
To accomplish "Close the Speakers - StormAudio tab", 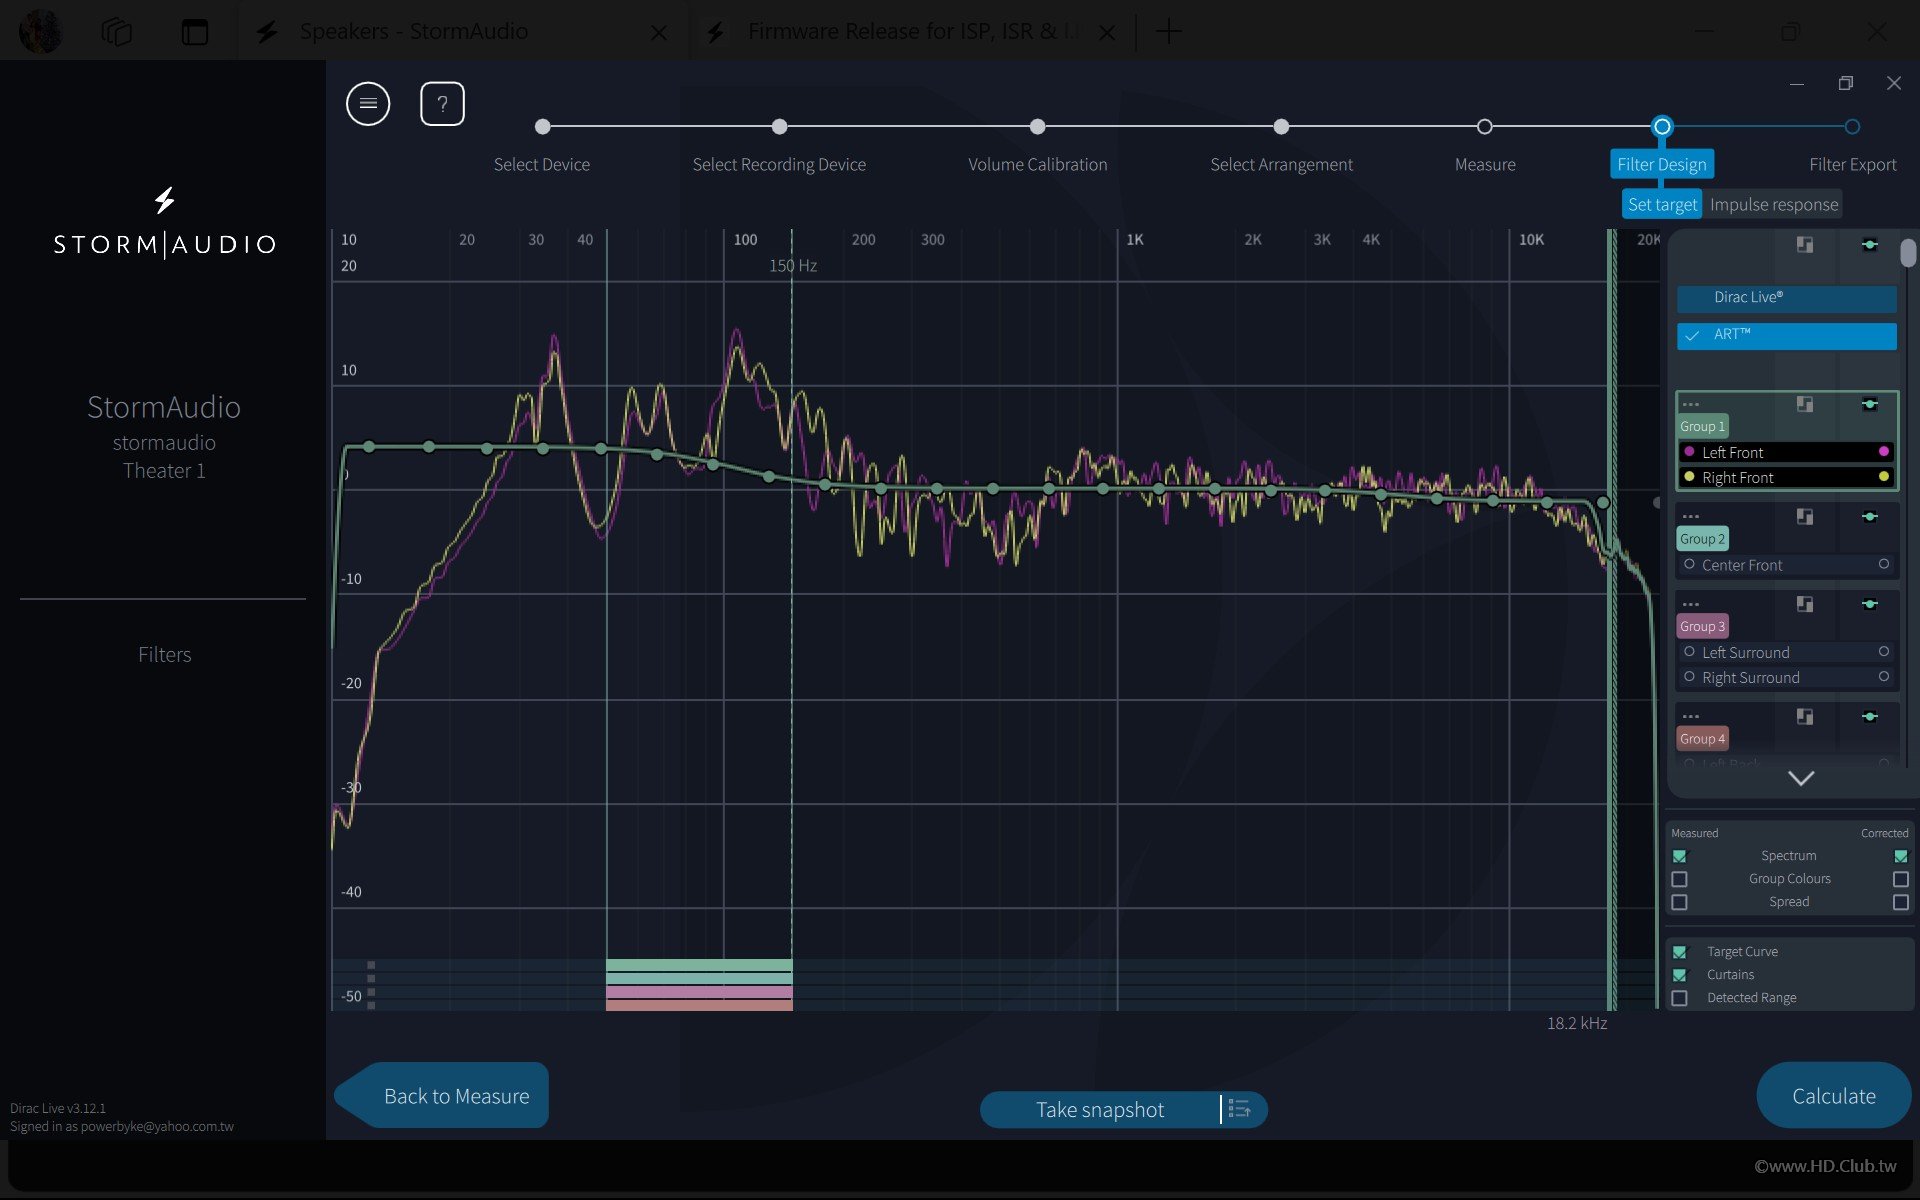I will tap(659, 32).
